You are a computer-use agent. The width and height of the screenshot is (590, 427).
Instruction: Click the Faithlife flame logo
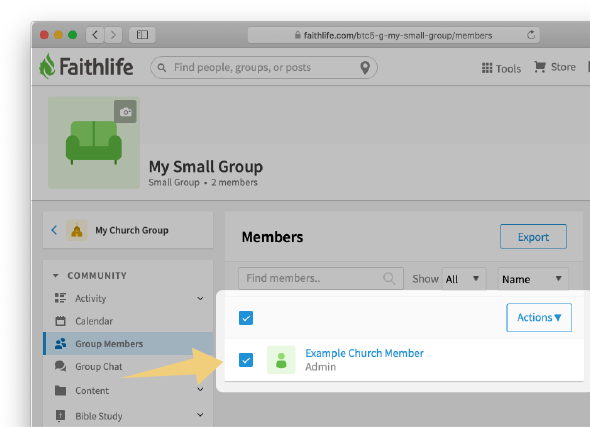click(47, 66)
